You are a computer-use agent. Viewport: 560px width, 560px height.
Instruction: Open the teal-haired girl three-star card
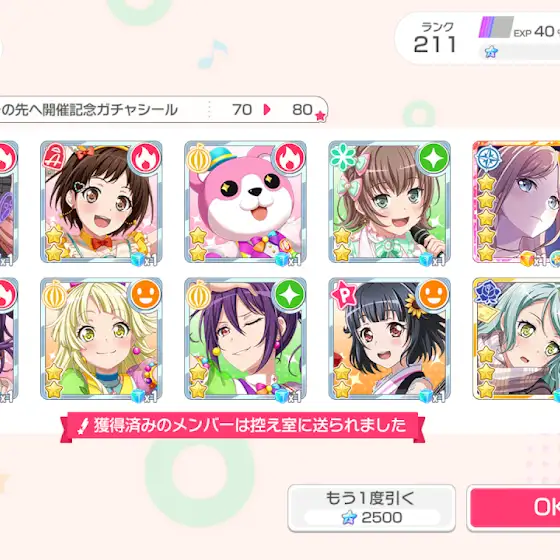pos(516,339)
